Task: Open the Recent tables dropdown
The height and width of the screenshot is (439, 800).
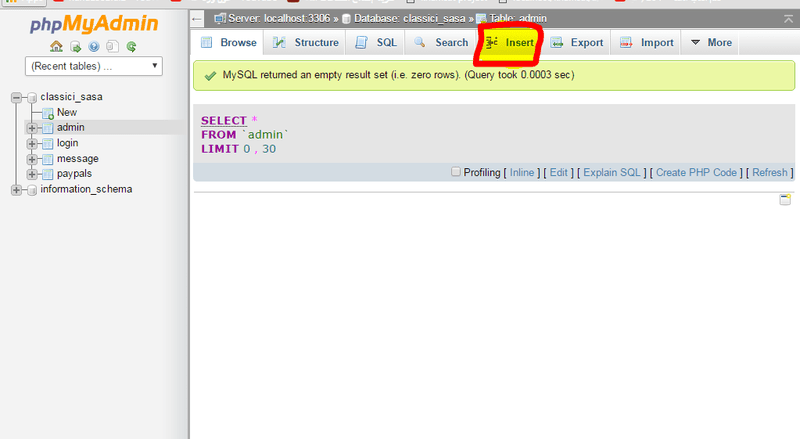Action: [x=94, y=66]
